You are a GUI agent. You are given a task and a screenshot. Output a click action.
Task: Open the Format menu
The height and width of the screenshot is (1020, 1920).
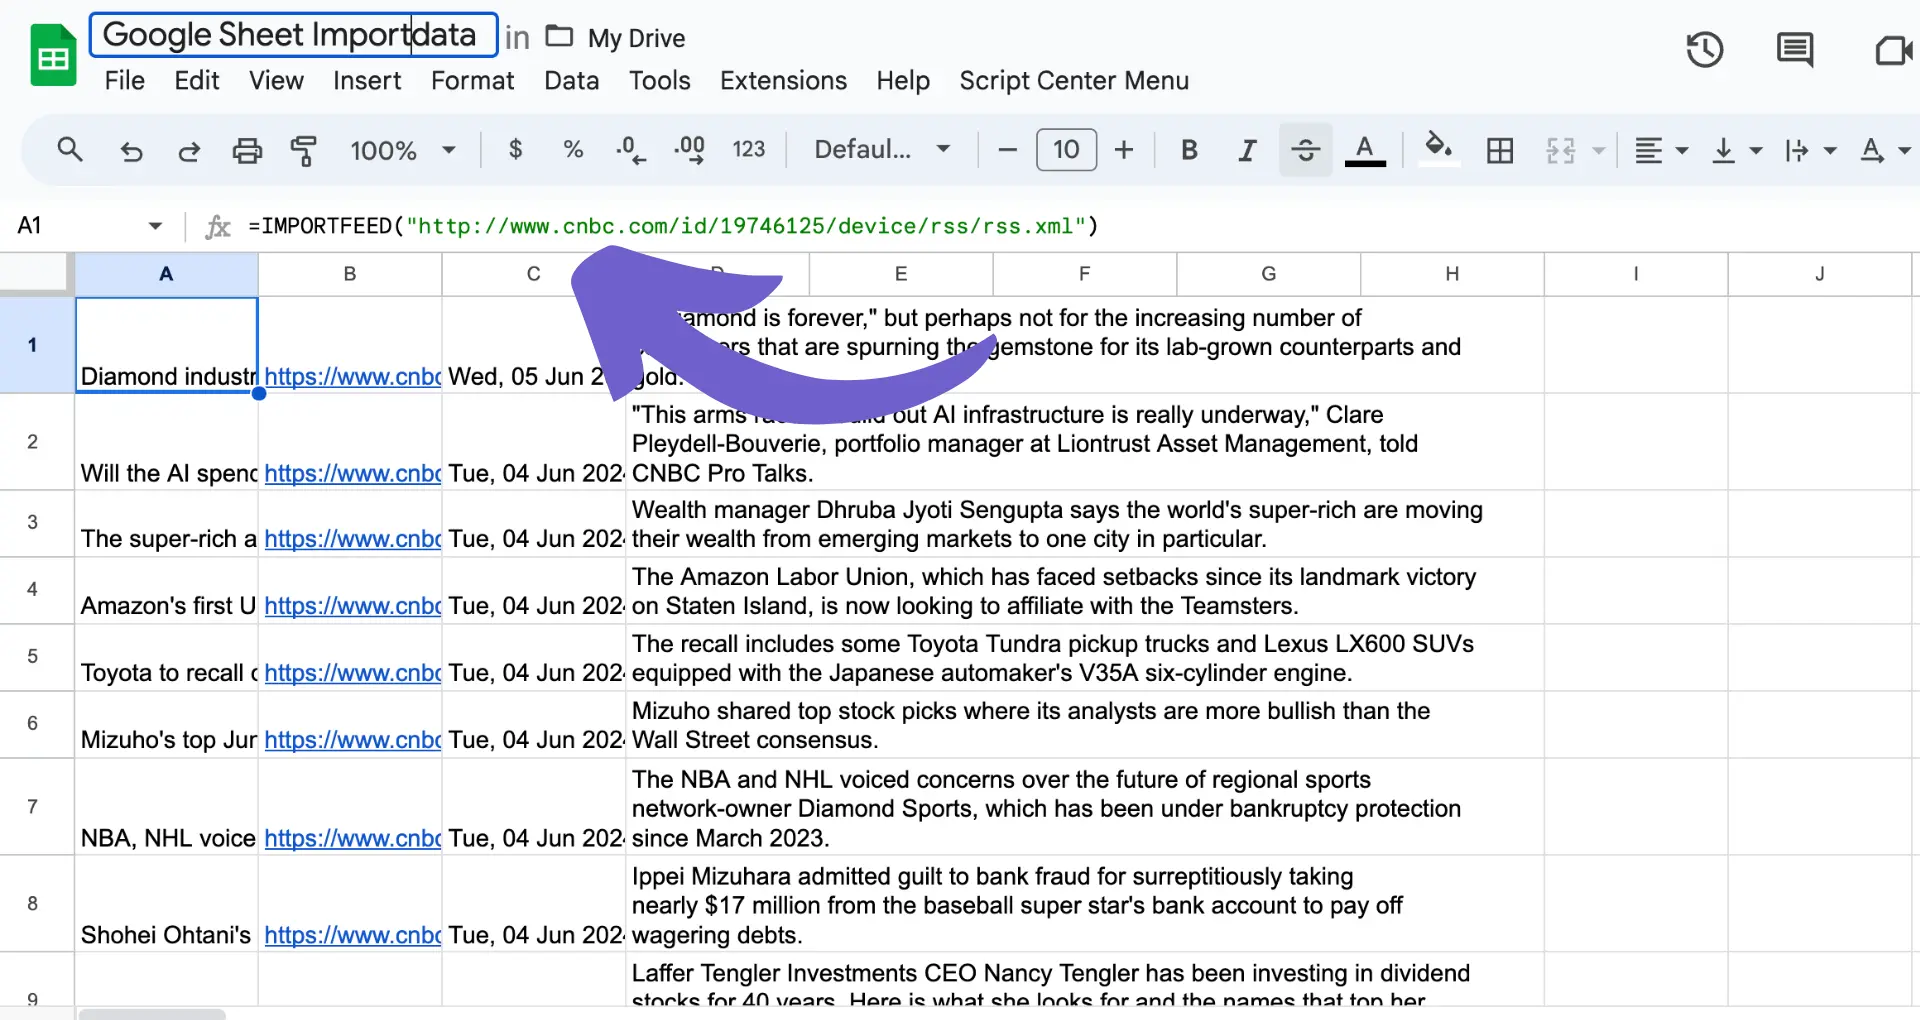pyautogui.click(x=472, y=80)
